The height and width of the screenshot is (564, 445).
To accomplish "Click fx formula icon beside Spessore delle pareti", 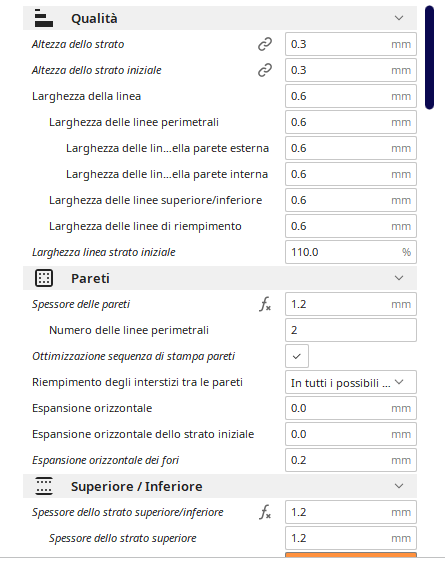I will [x=265, y=304].
